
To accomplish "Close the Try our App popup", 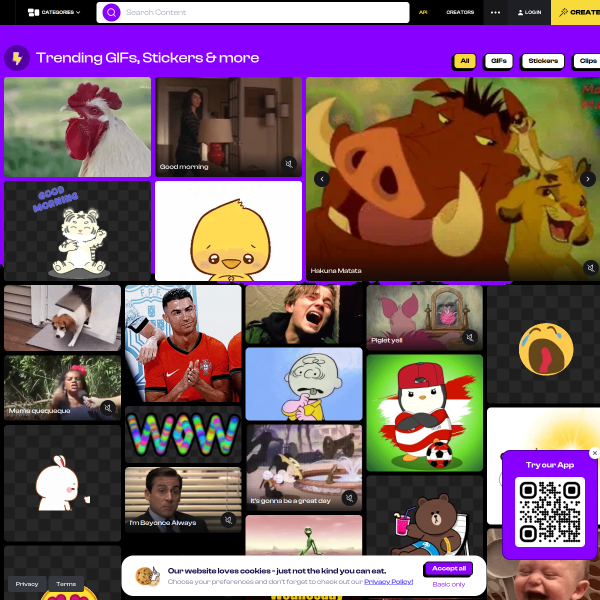I will tap(594, 453).
